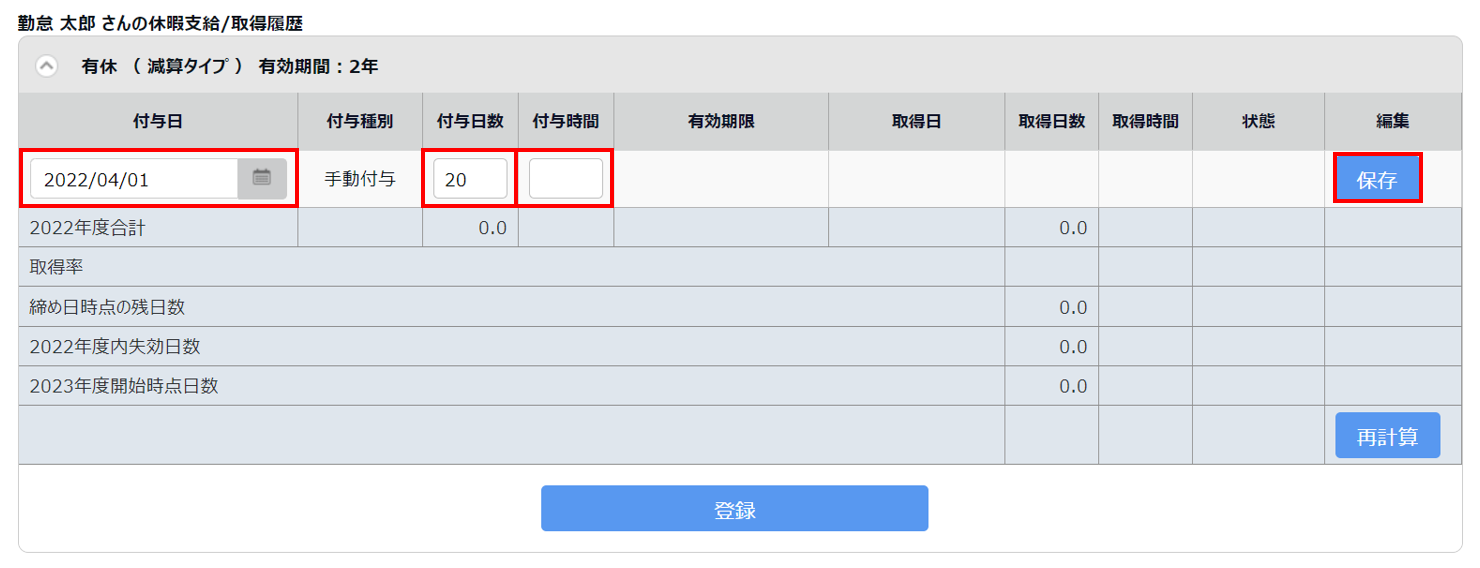Click the 付与日 column header
The image size is (1480, 568).
coord(158,121)
